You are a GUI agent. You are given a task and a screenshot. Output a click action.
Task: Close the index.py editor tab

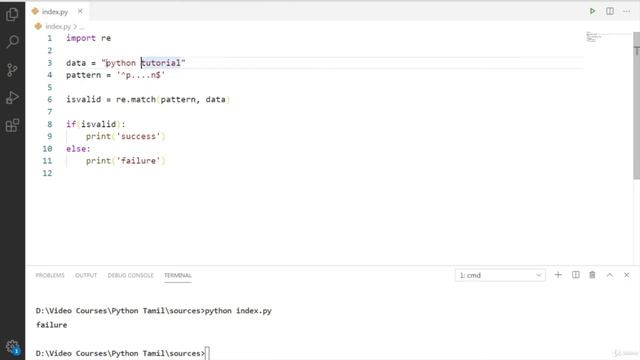coord(80,11)
